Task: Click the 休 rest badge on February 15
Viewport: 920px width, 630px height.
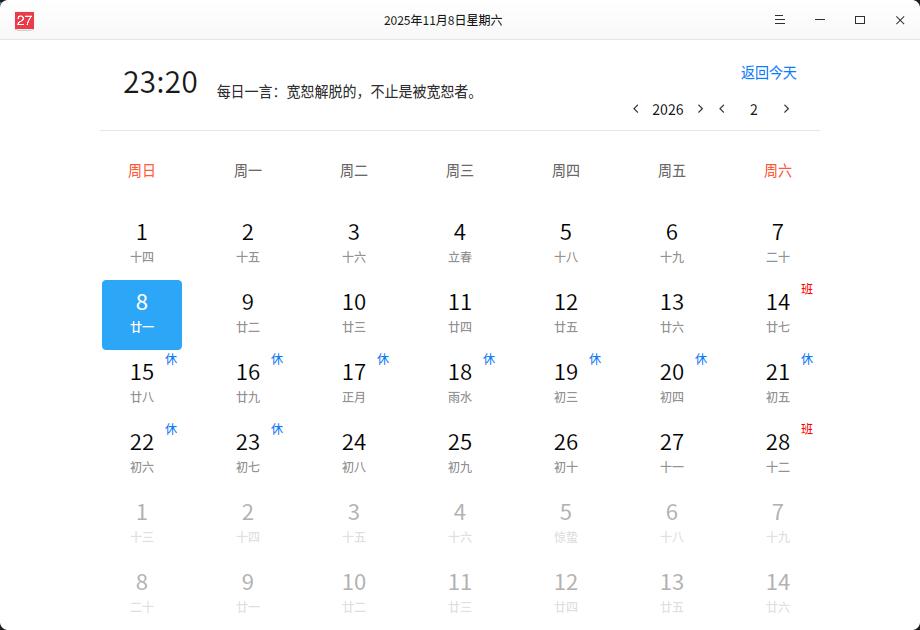Action: point(171,359)
